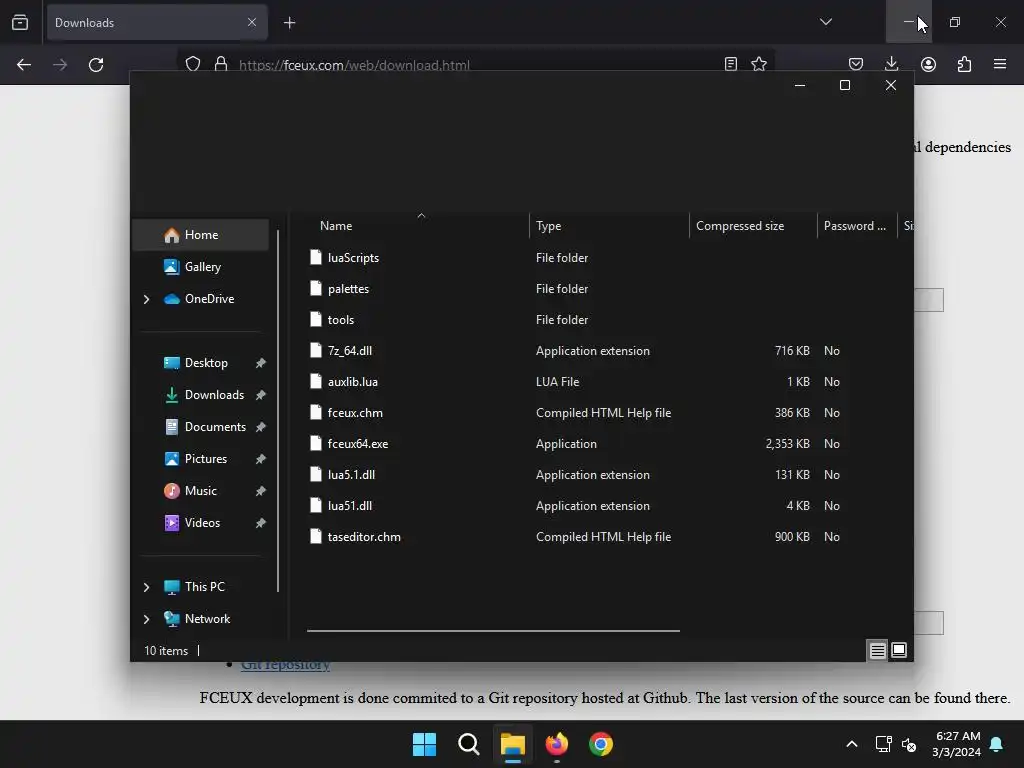The image size is (1024, 768).
Task: Sort files by Name column
Action: 418,226
